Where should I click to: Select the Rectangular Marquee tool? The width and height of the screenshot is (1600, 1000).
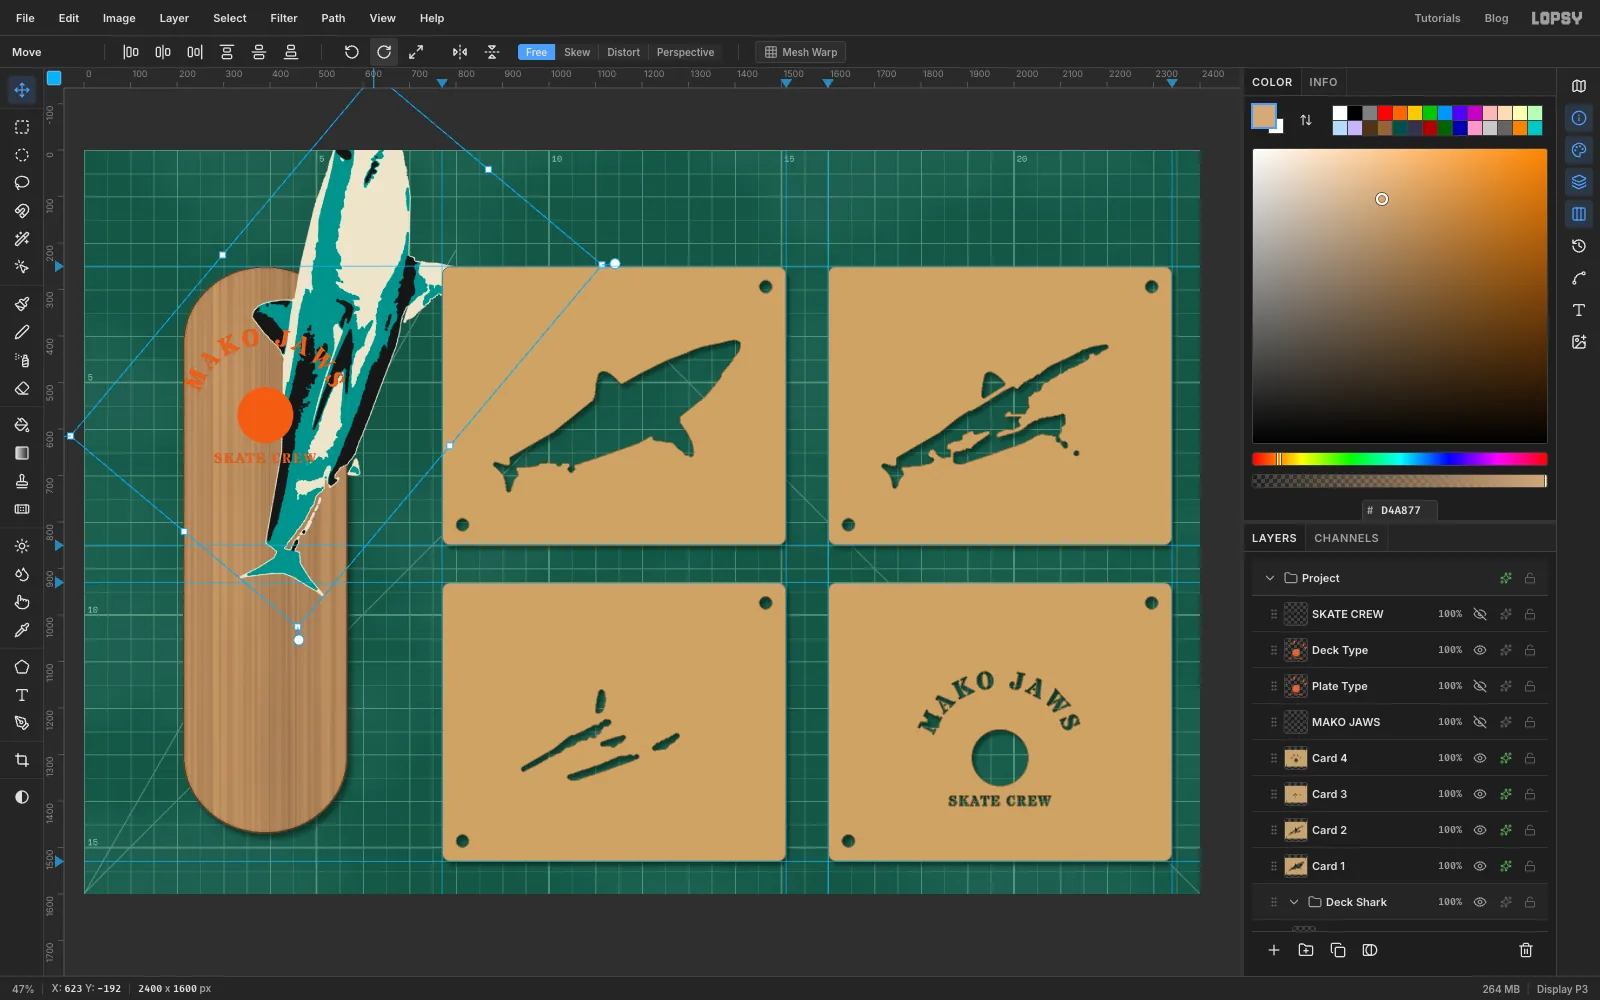[x=22, y=127]
